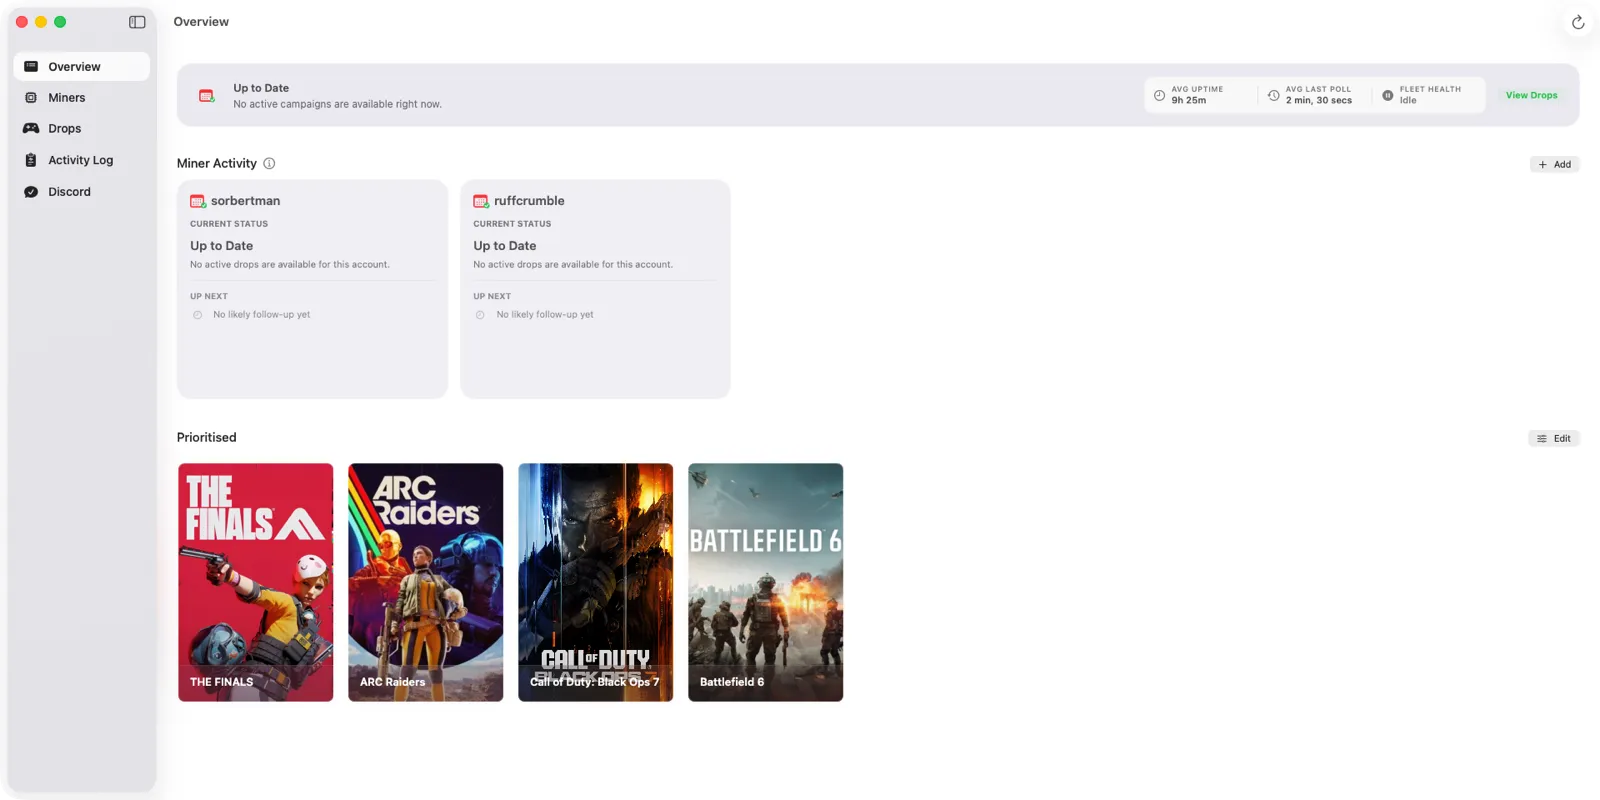This screenshot has width=1600, height=800.
Task: Click ruffcrumble's No likely follow-up text
Action: [x=545, y=315]
